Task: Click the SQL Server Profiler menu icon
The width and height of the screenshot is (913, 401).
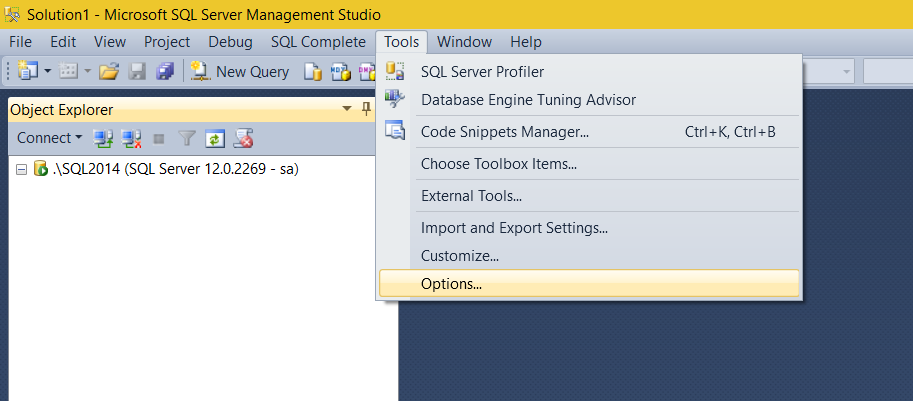Action: (x=395, y=71)
